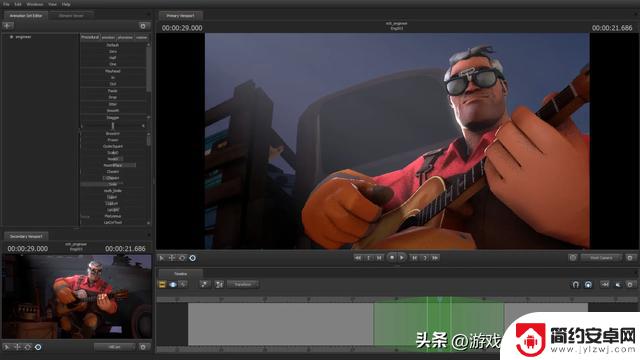Choose Screen mode in secondary viewport
This screenshot has height=360, width=640.
click(38, 347)
